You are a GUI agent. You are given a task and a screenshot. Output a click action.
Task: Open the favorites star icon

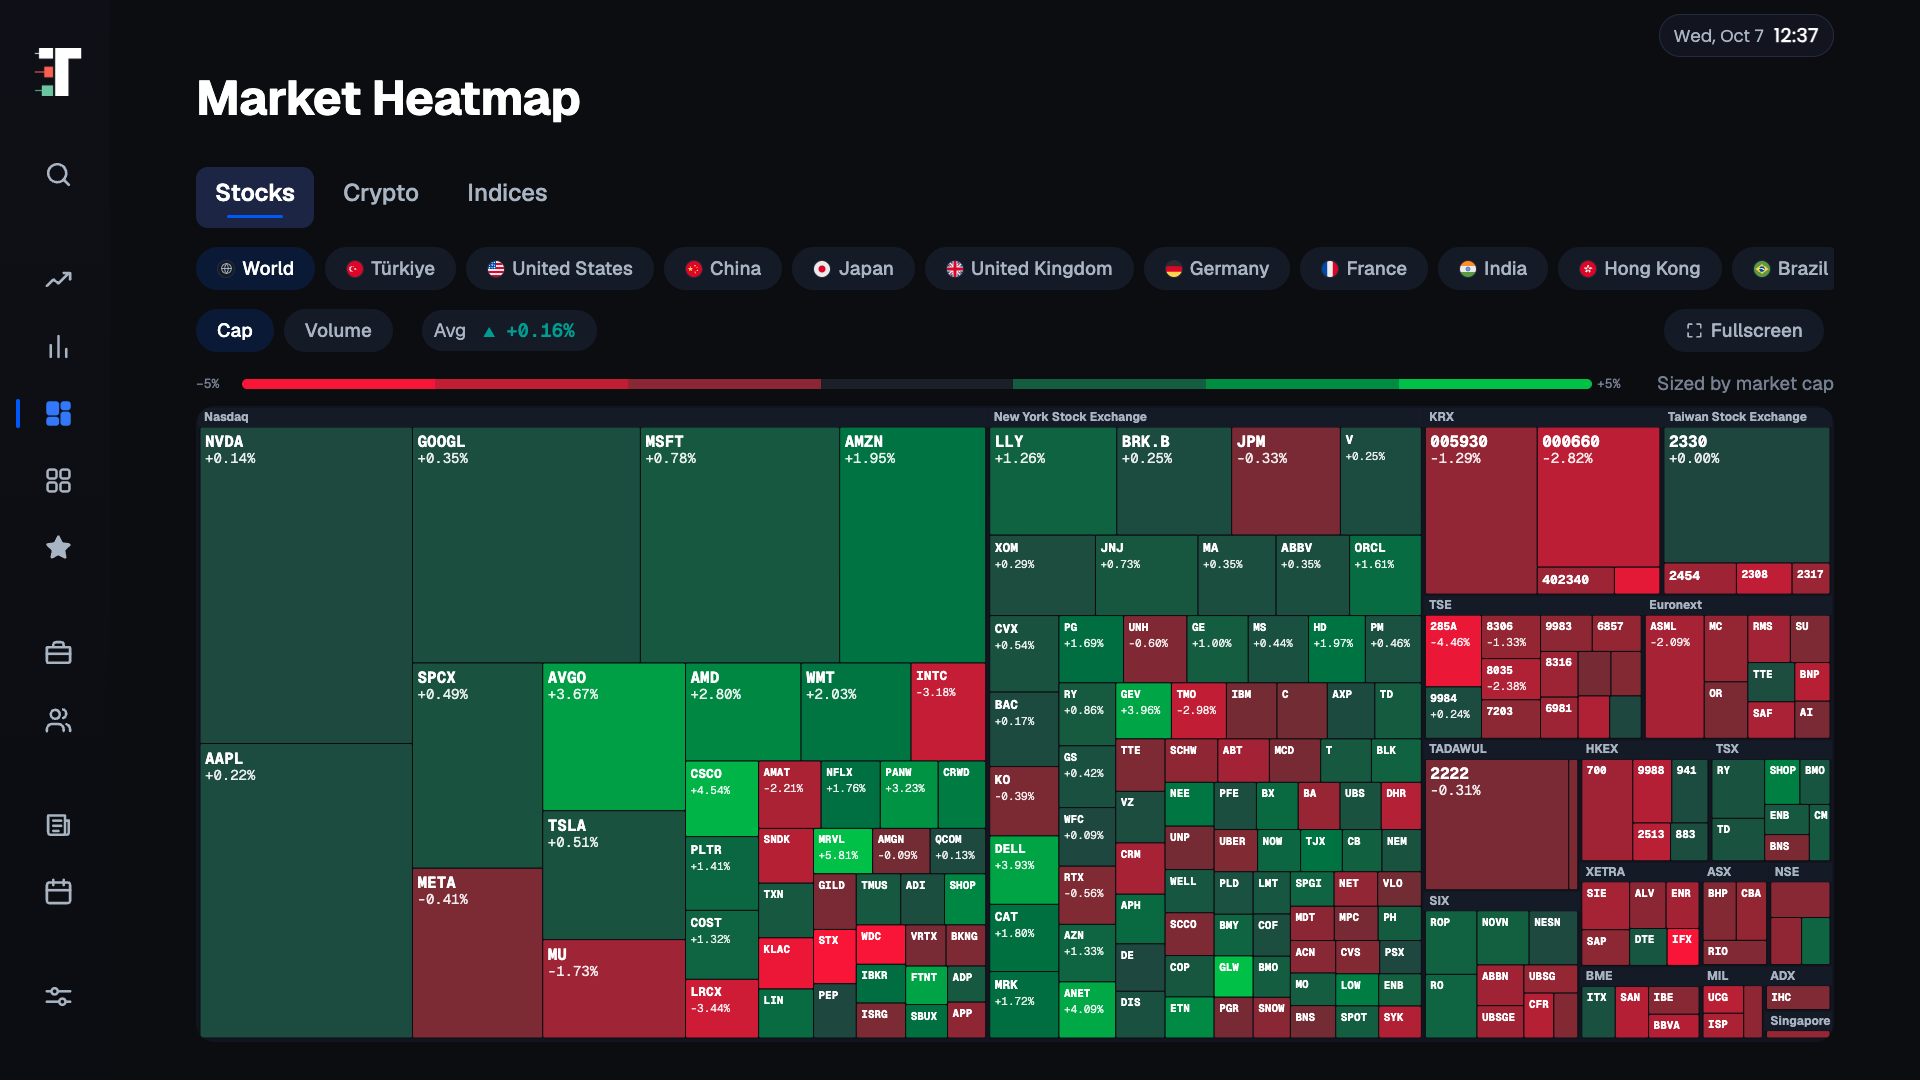click(58, 547)
